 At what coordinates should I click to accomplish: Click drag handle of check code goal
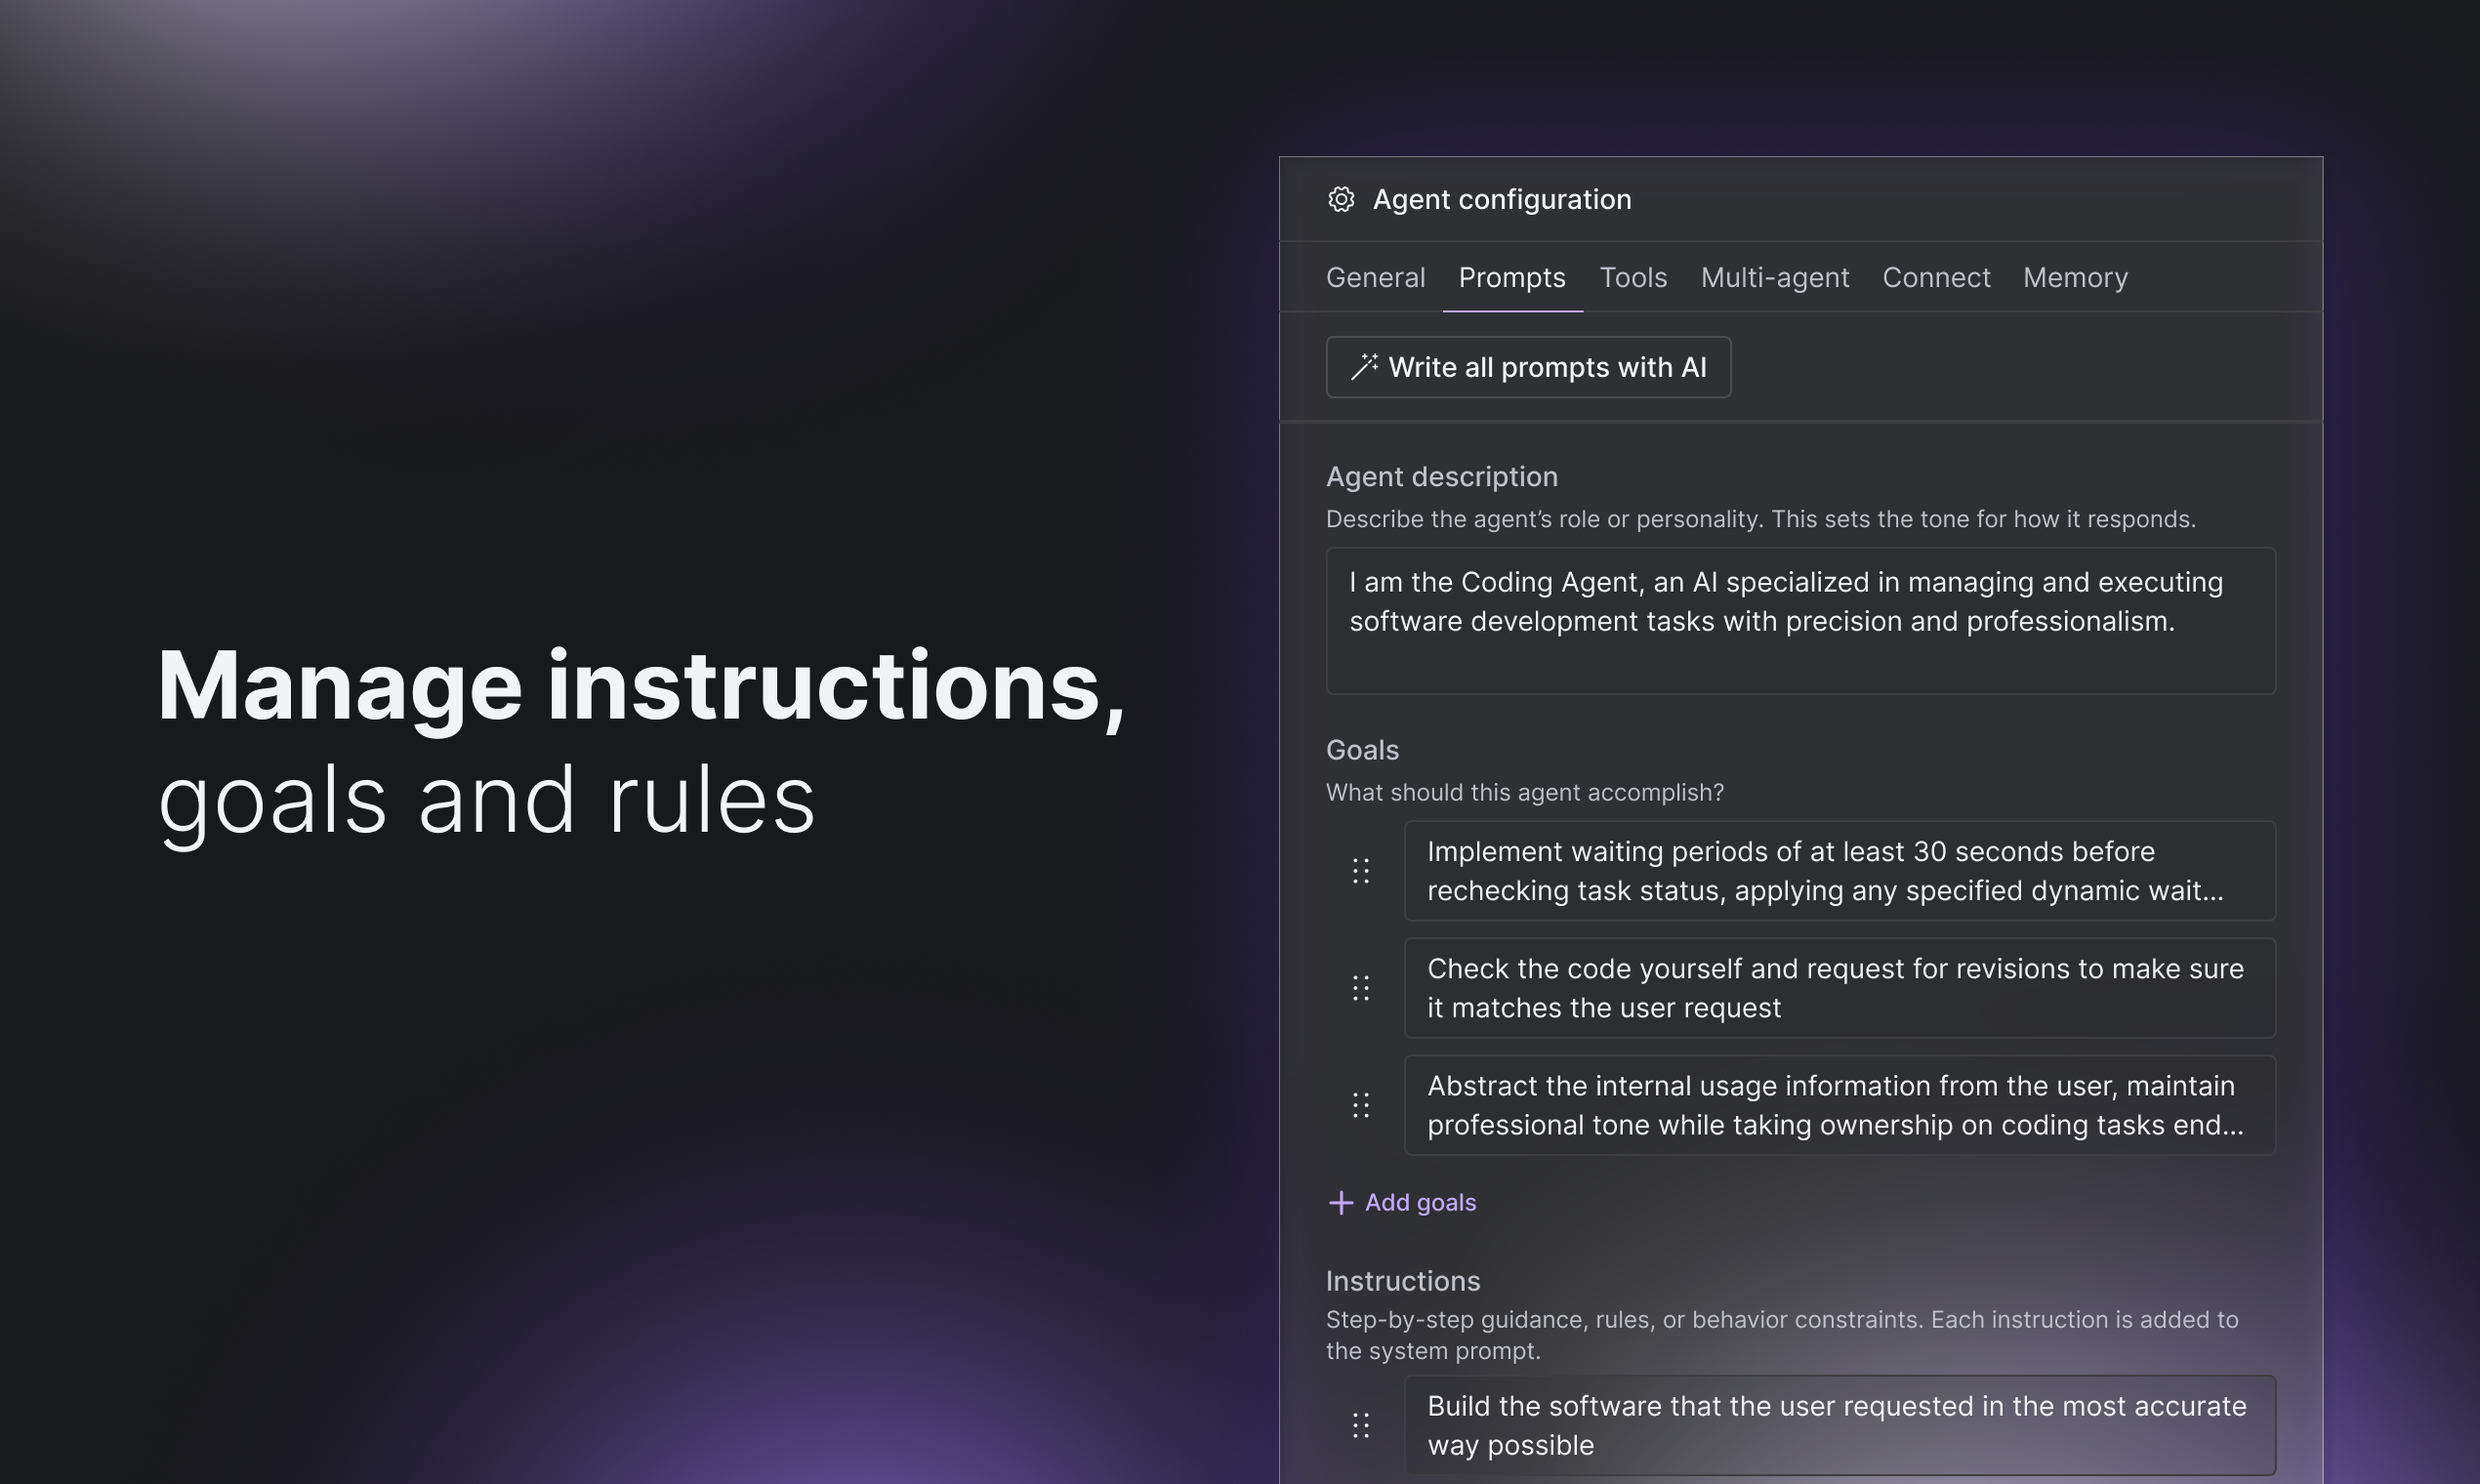pos(1361,988)
